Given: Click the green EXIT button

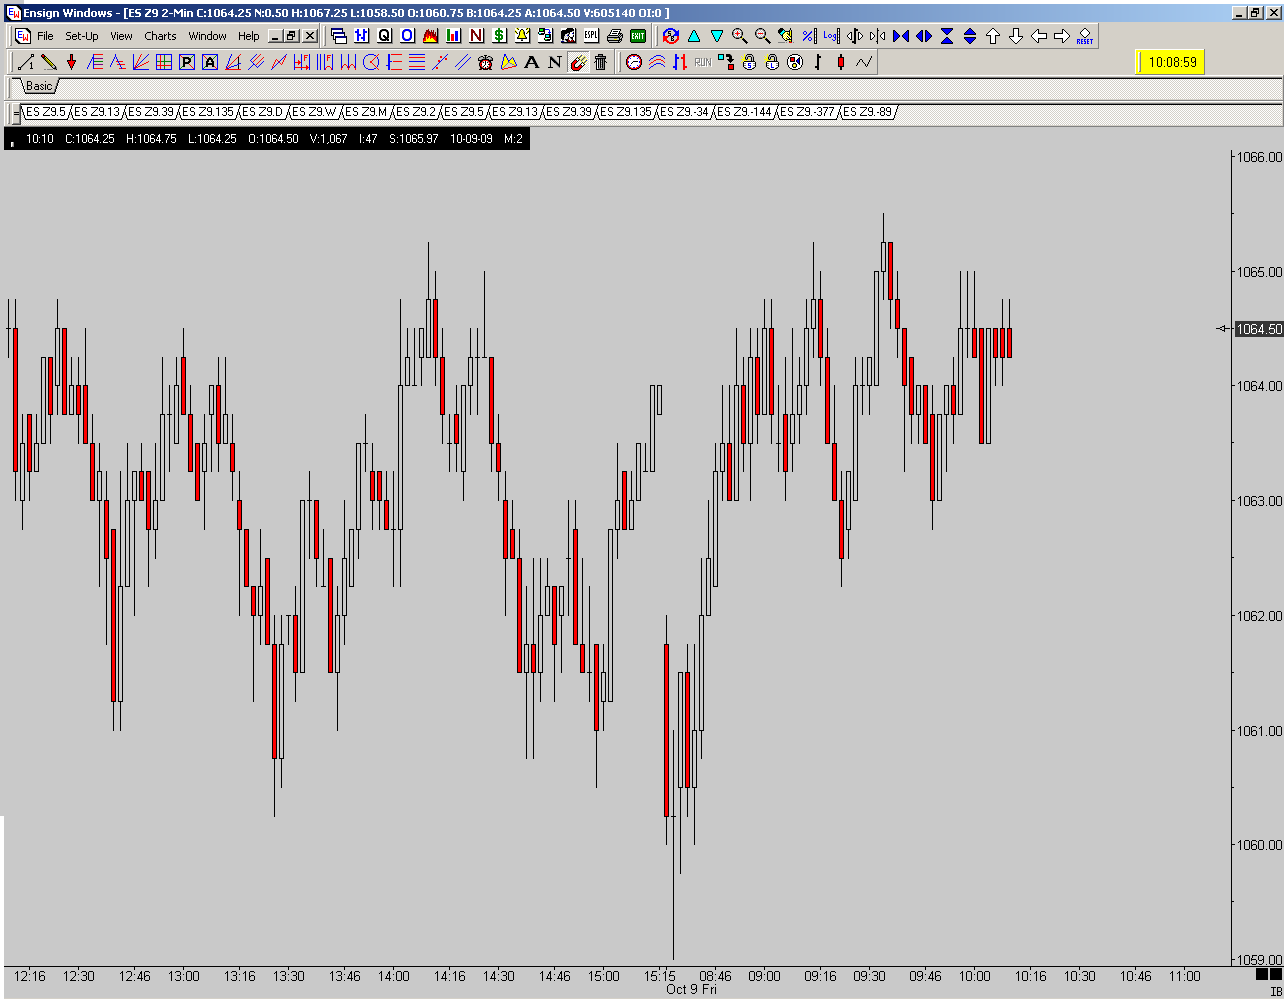Looking at the screenshot, I should 637,36.
